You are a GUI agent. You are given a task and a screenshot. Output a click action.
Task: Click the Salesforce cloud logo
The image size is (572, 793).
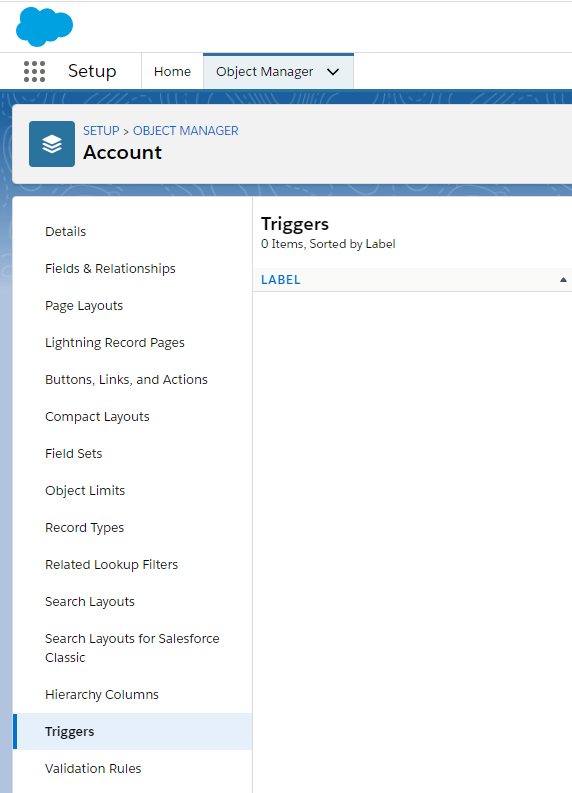(x=45, y=26)
